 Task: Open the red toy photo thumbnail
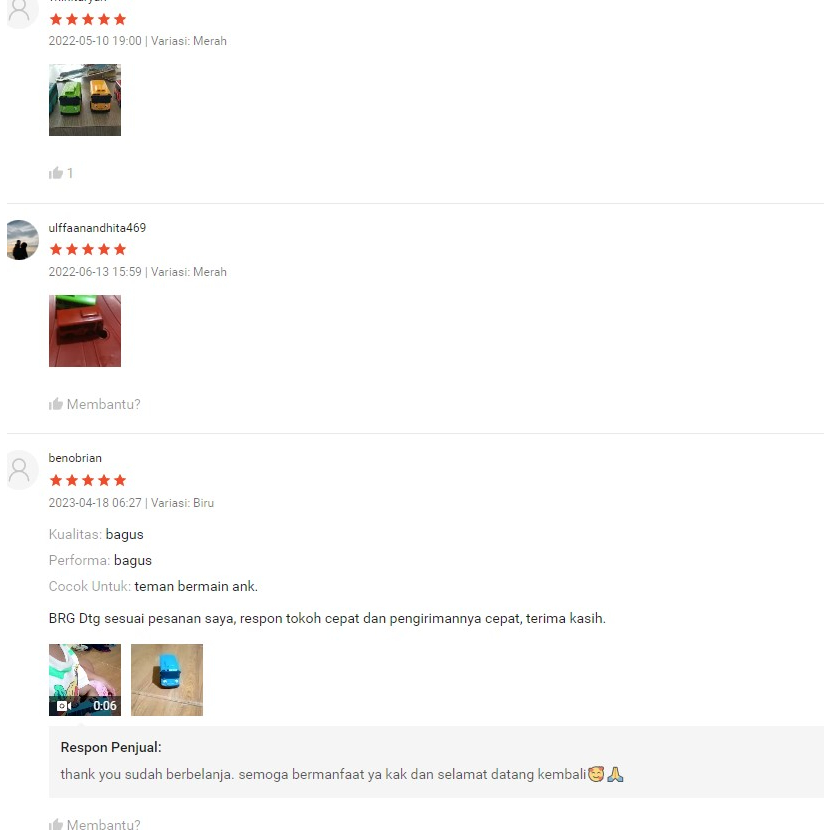click(x=85, y=331)
